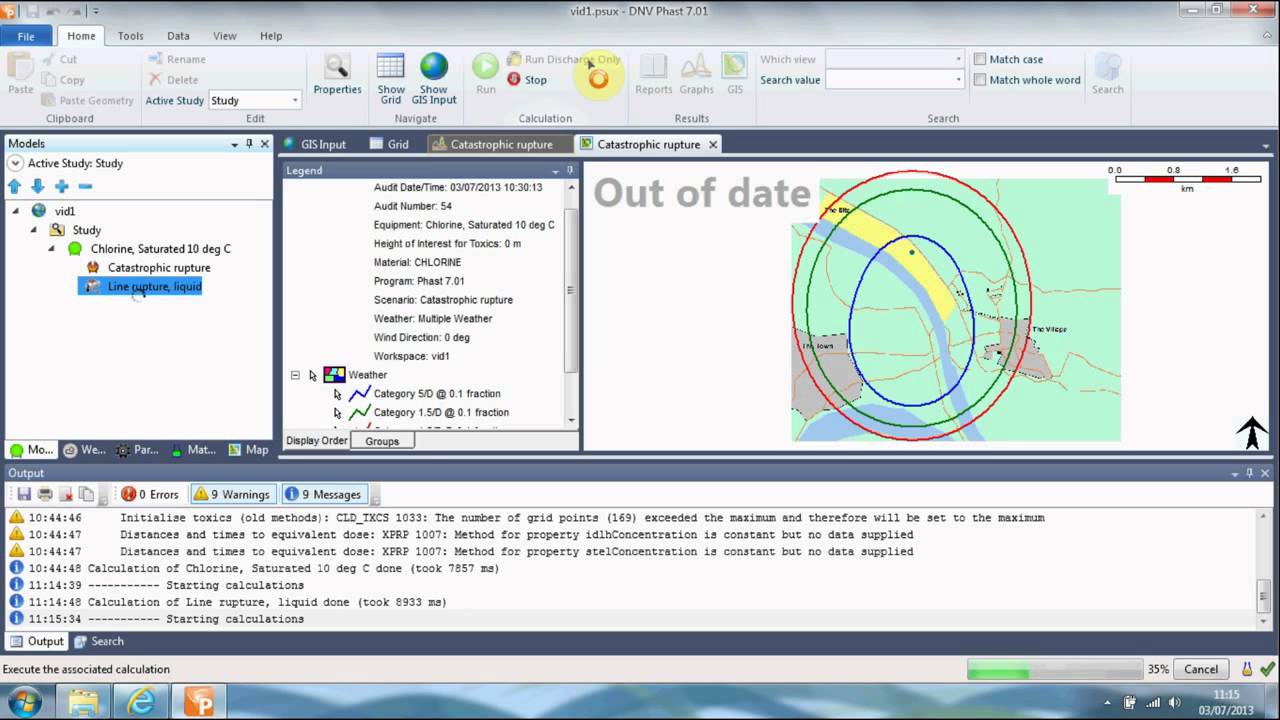Collapse the Weather group in Legend
1280x720 pixels.
(x=295, y=375)
